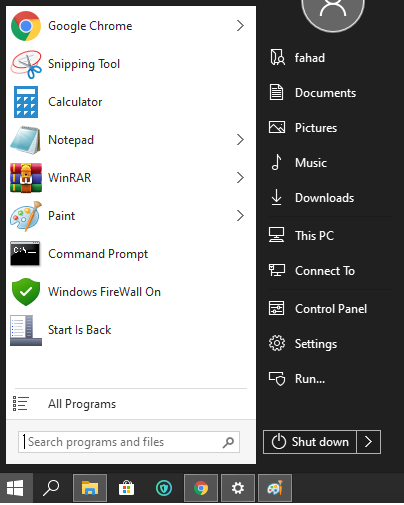Expand the WinRAR submenu arrow
The width and height of the screenshot is (404, 505).
point(240,178)
